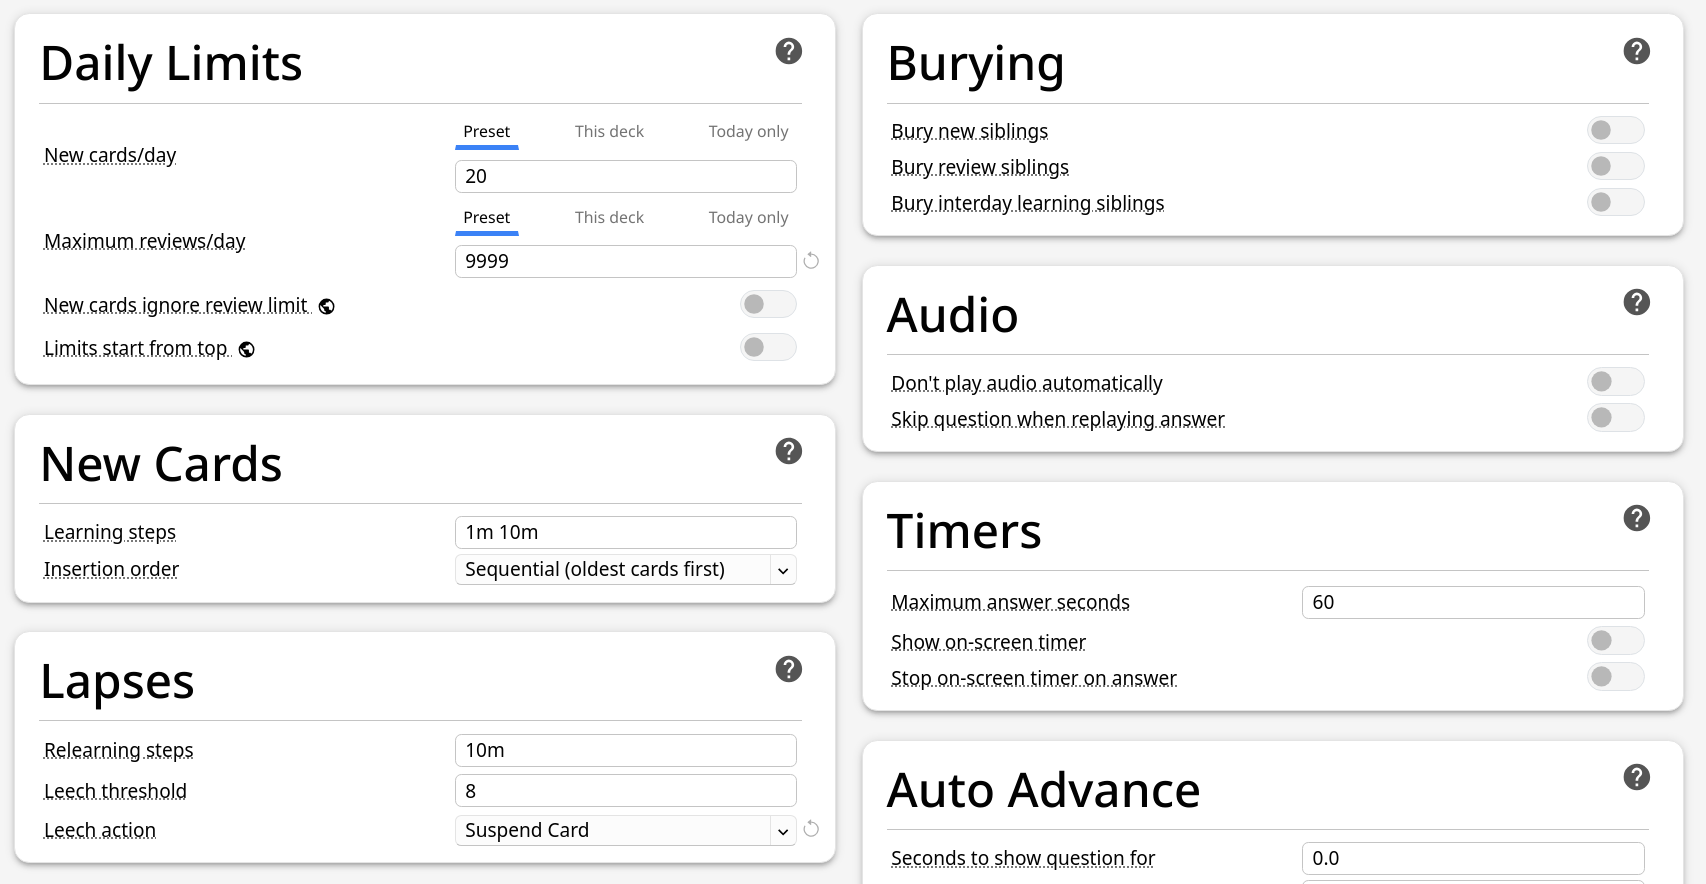The height and width of the screenshot is (884, 1706).
Task: Click the Leech threshold label link
Action: coord(115,791)
